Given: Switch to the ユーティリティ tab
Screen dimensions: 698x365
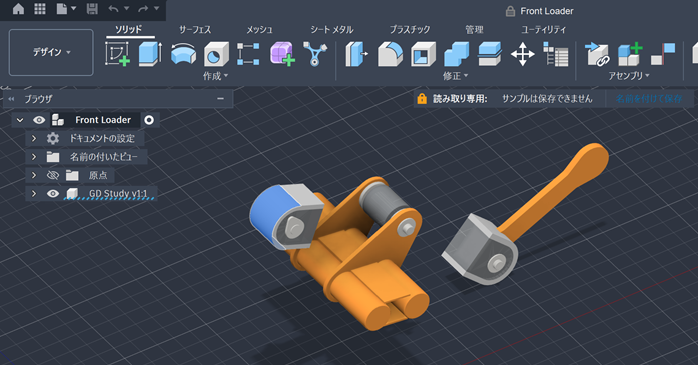Looking at the screenshot, I should 544,29.
